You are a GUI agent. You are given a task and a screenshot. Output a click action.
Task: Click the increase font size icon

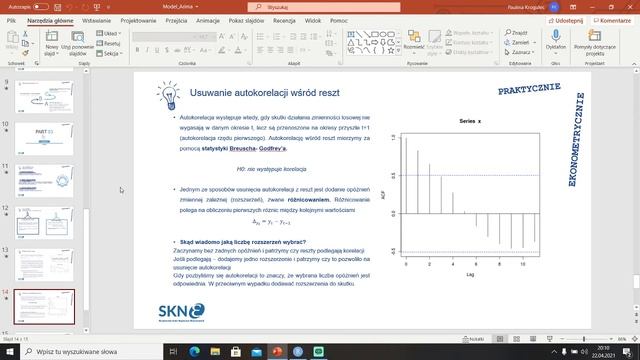pyautogui.click(x=222, y=37)
